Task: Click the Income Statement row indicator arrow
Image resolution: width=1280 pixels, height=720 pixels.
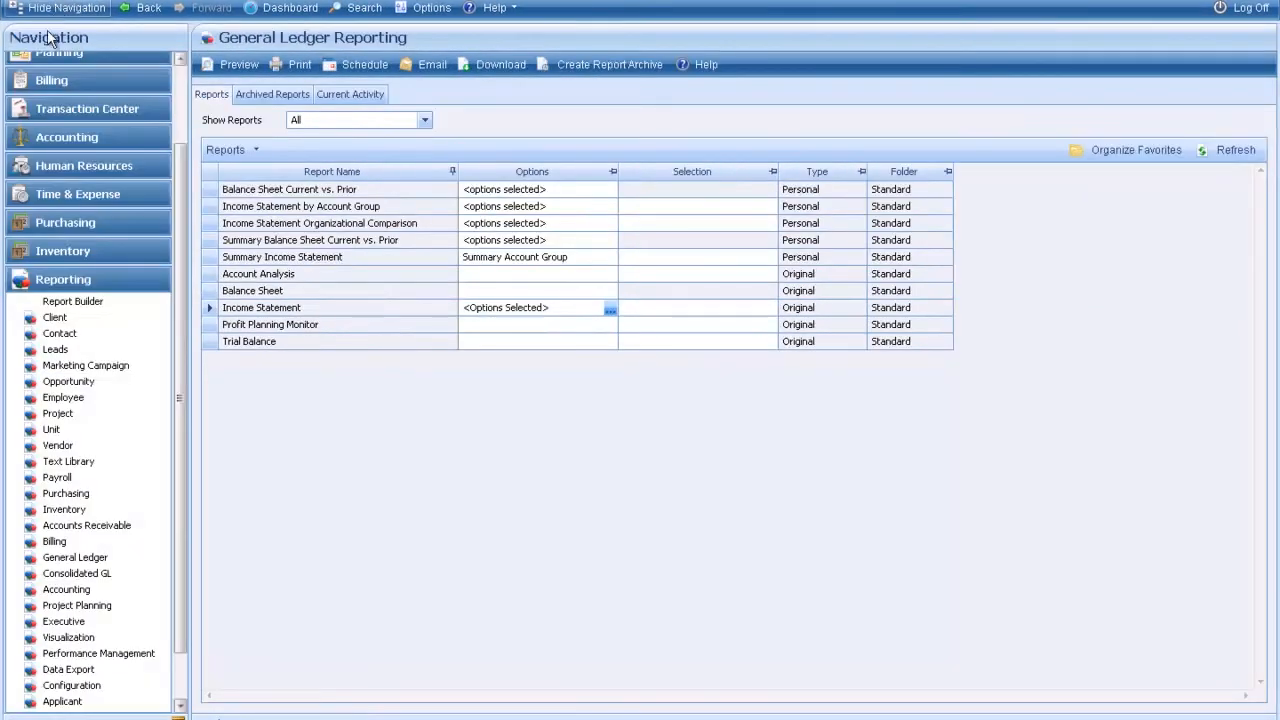Action: coord(210,308)
